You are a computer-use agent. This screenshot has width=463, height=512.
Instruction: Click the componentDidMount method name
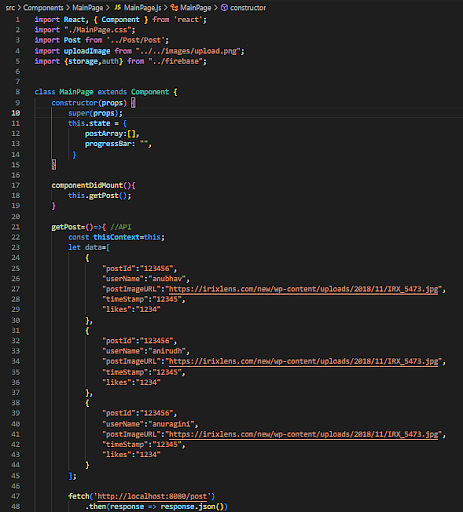87,185
